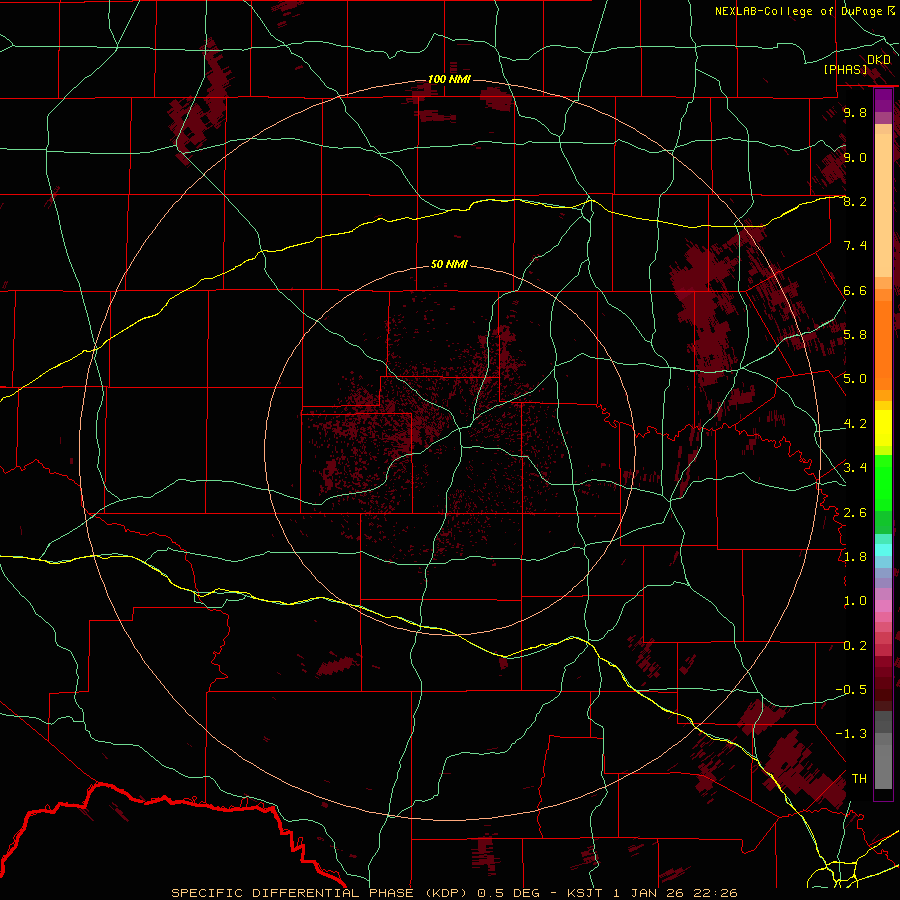Click the 8.2 scale value

[855, 201]
